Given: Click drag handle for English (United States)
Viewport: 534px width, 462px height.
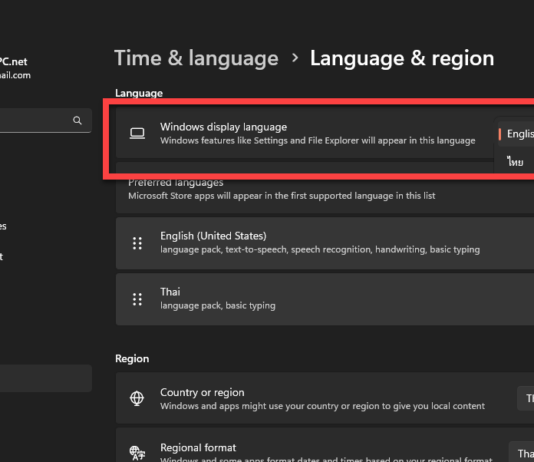Looking at the screenshot, I should (137, 243).
